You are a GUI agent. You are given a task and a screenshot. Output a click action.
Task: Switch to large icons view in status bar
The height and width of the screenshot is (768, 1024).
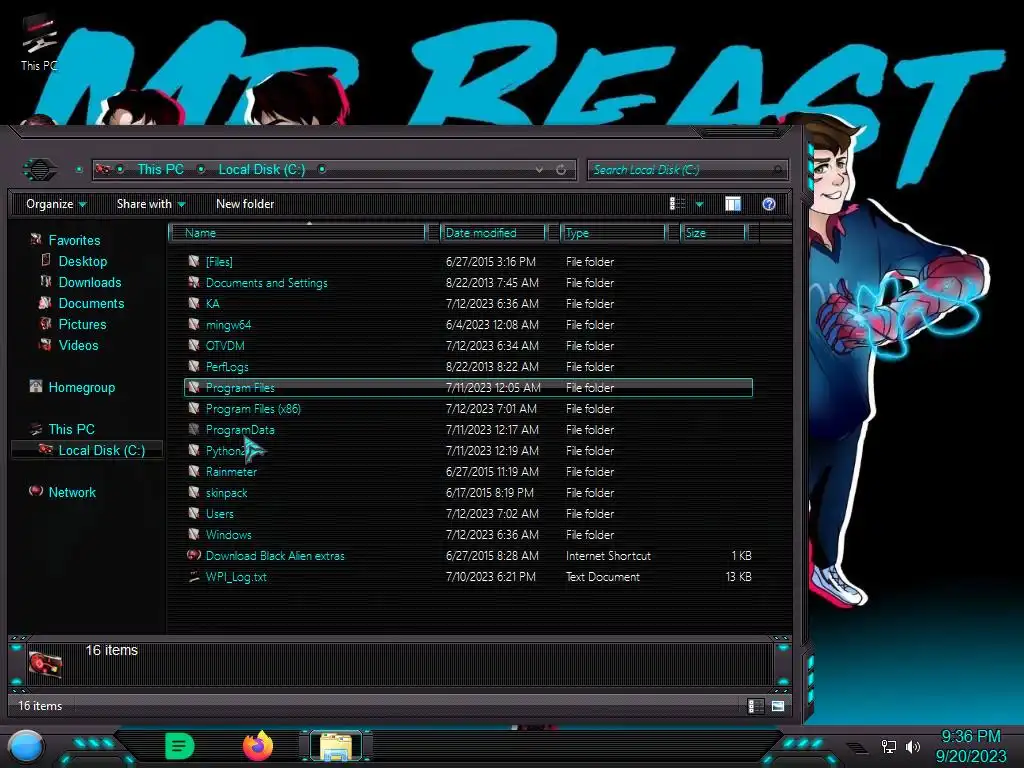click(x=778, y=706)
